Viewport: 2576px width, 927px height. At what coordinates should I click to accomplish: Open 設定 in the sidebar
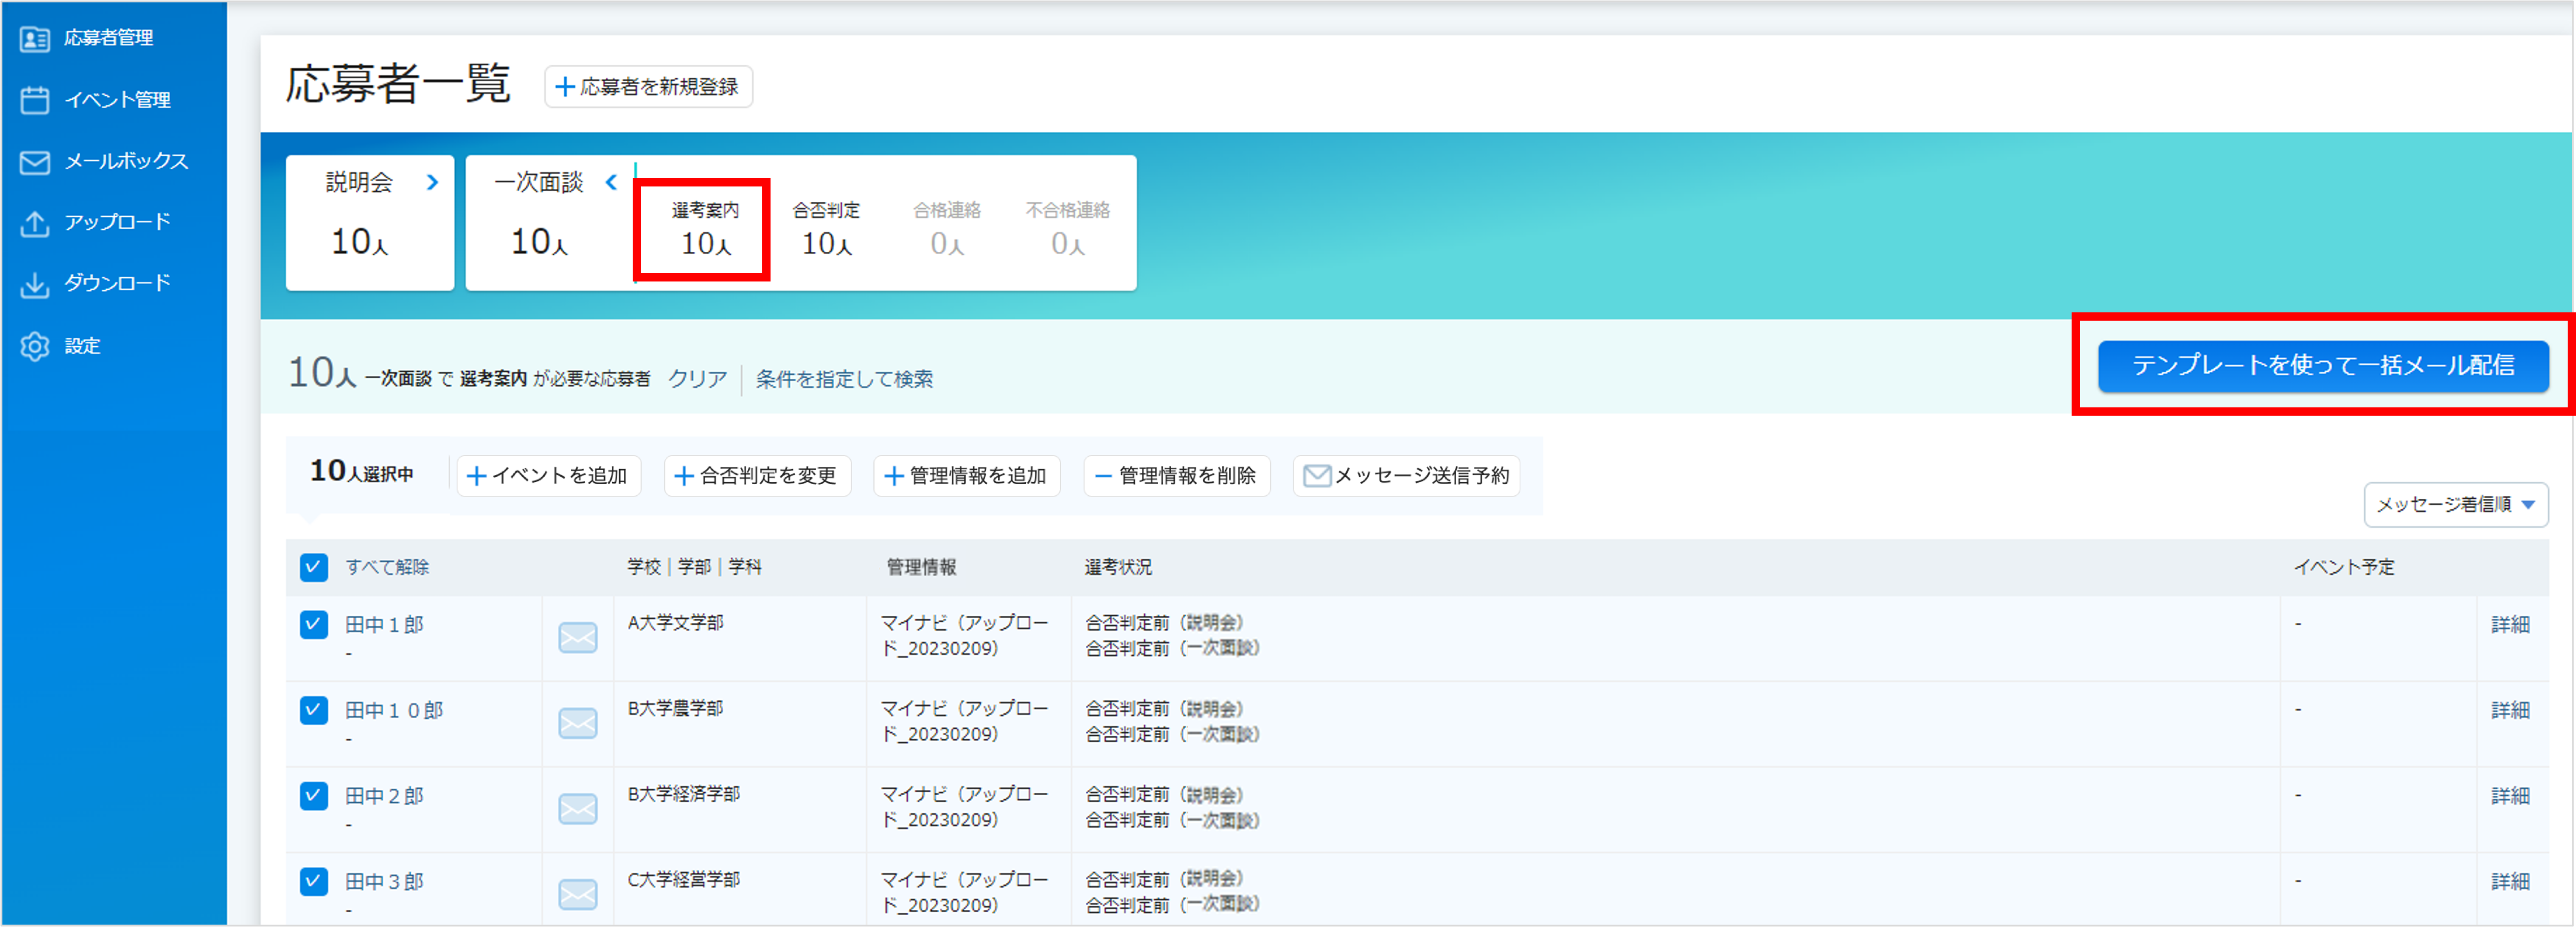click(x=82, y=346)
